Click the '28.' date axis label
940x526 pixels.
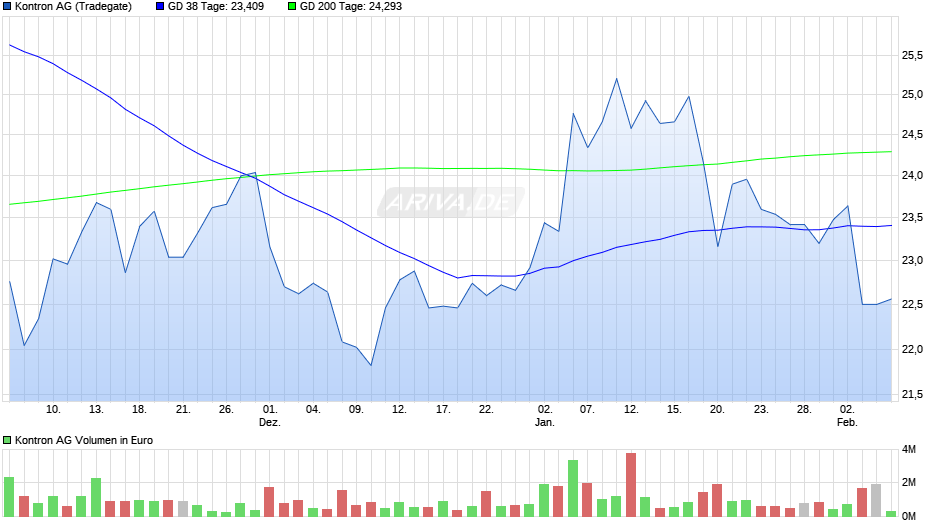tap(804, 410)
